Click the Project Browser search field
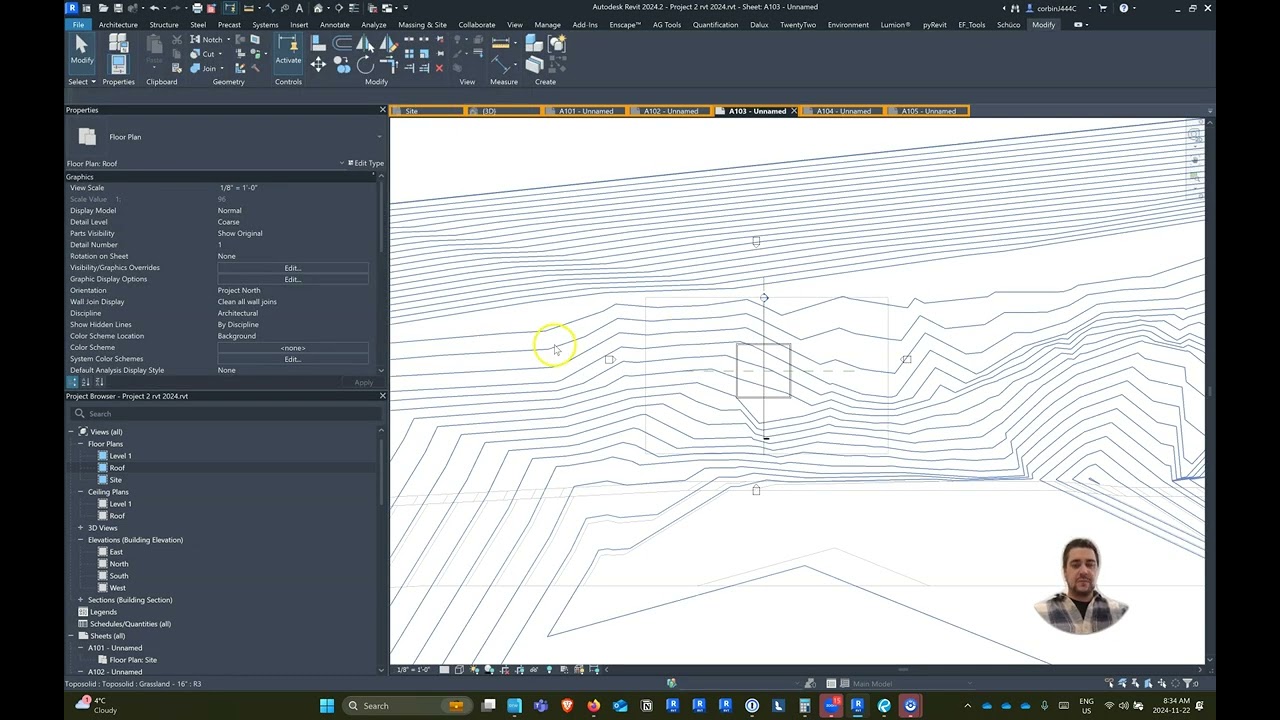 pos(225,414)
